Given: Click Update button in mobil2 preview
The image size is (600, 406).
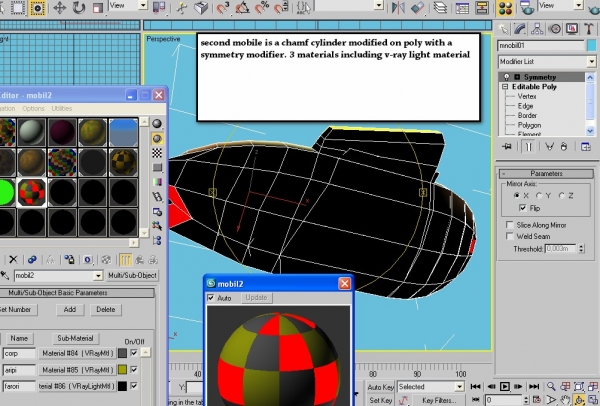Looking at the screenshot, I should click(256, 298).
